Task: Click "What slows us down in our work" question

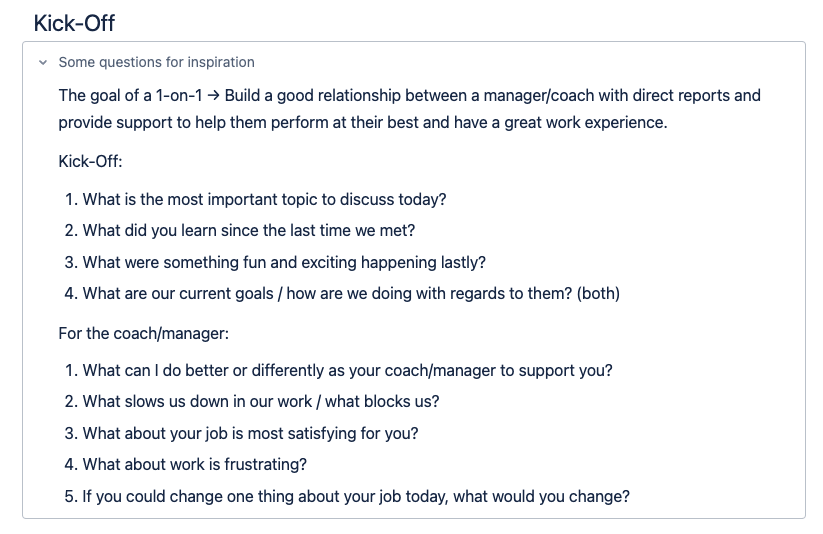Action: [260, 402]
